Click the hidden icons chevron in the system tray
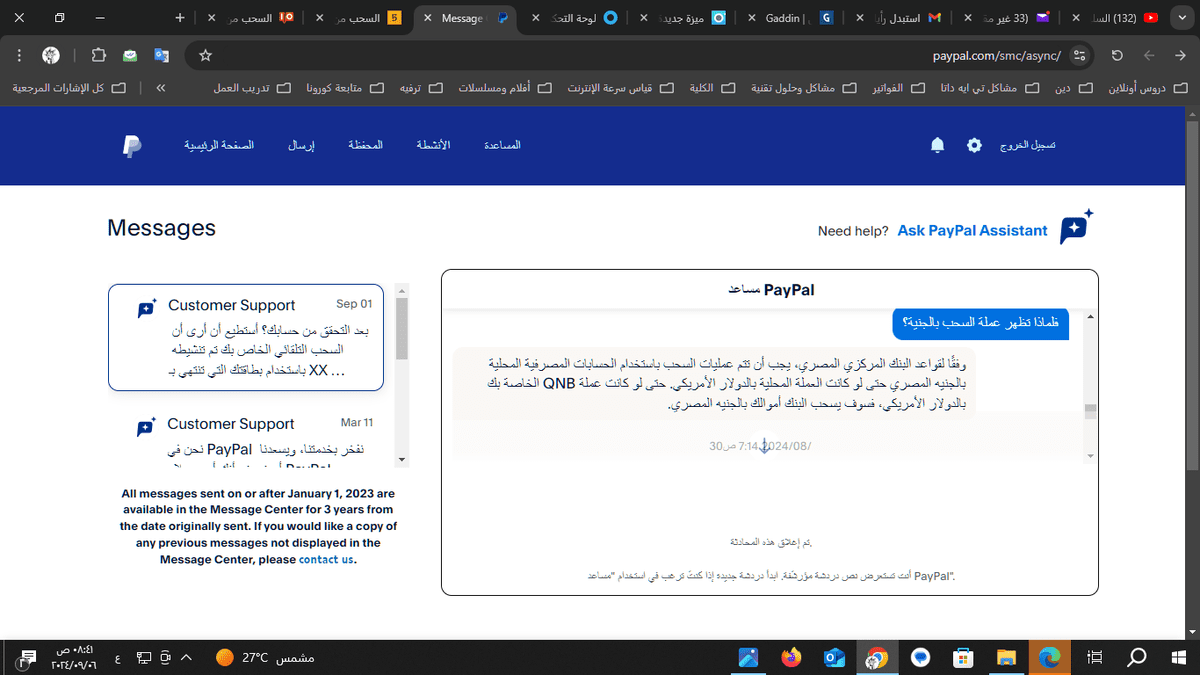The width and height of the screenshot is (1200, 675). pos(185,657)
